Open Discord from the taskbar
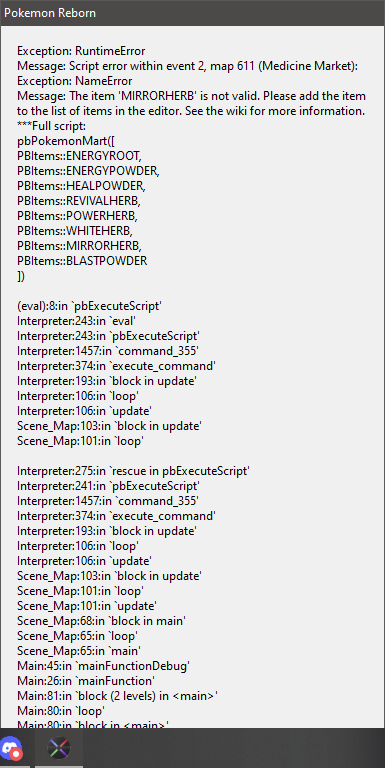Image resolution: width=385 pixels, height=768 pixels. click(x=12, y=748)
